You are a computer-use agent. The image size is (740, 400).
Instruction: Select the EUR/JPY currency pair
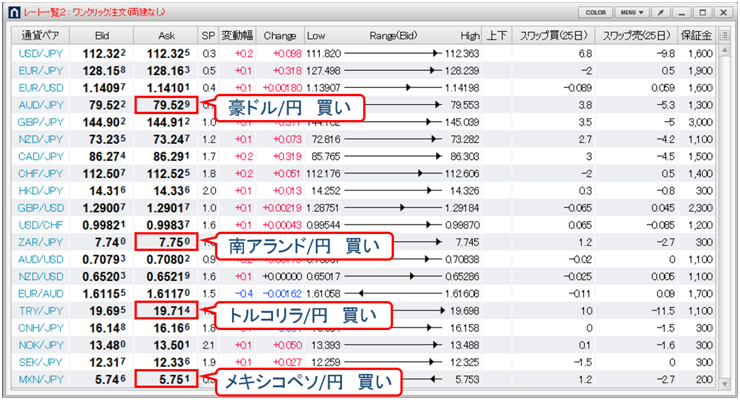click(41, 71)
